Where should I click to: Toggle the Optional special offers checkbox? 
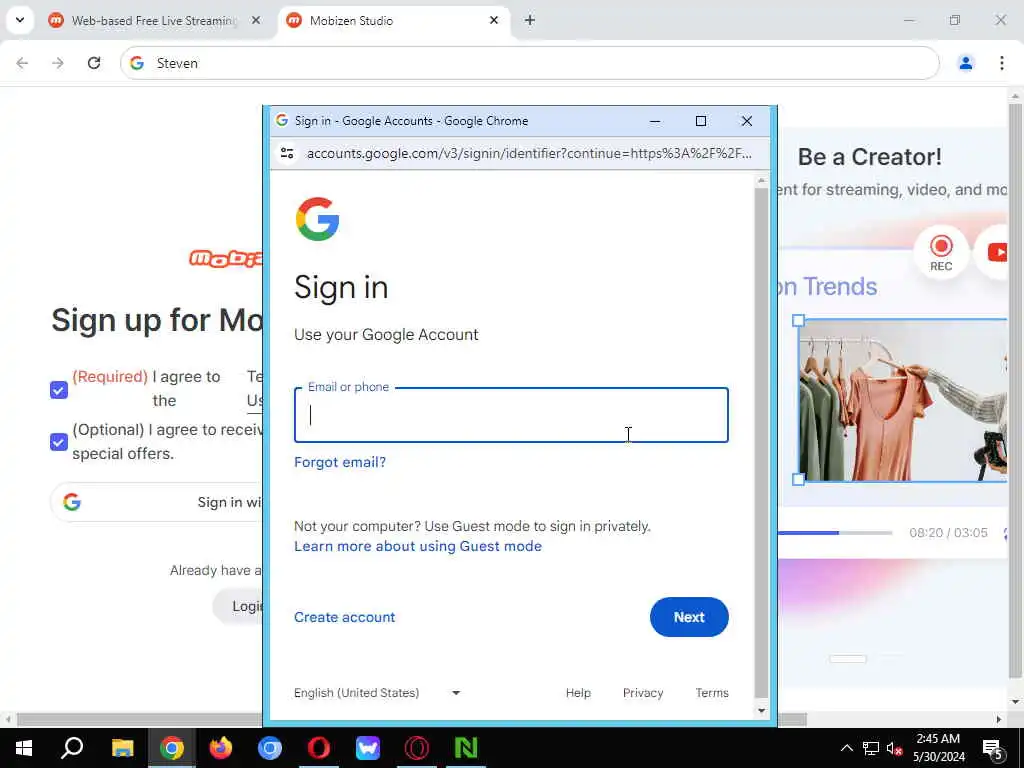click(x=59, y=442)
